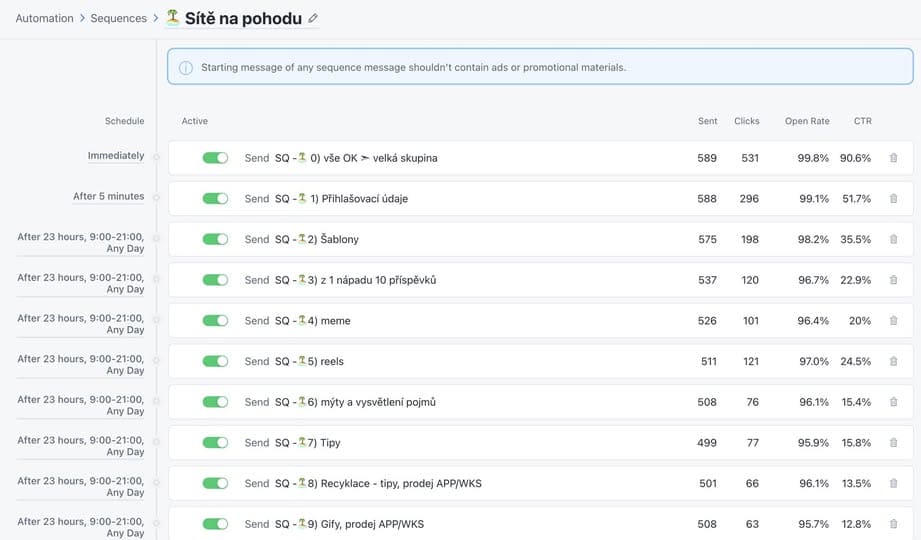The image size is (921, 540).
Task: Go to Automation in the breadcrumb
Action: click(x=44, y=18)
